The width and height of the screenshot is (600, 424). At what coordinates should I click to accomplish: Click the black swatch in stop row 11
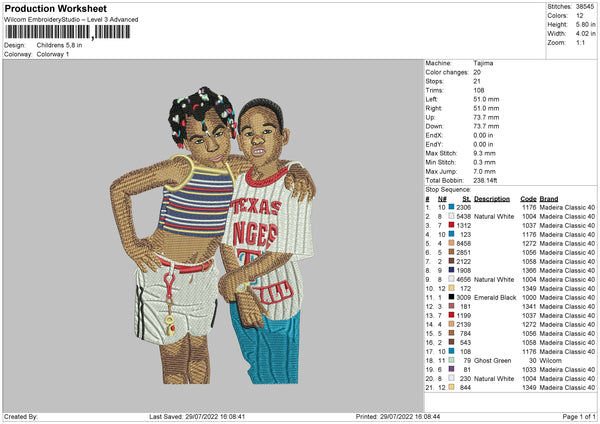click(452, 297)
